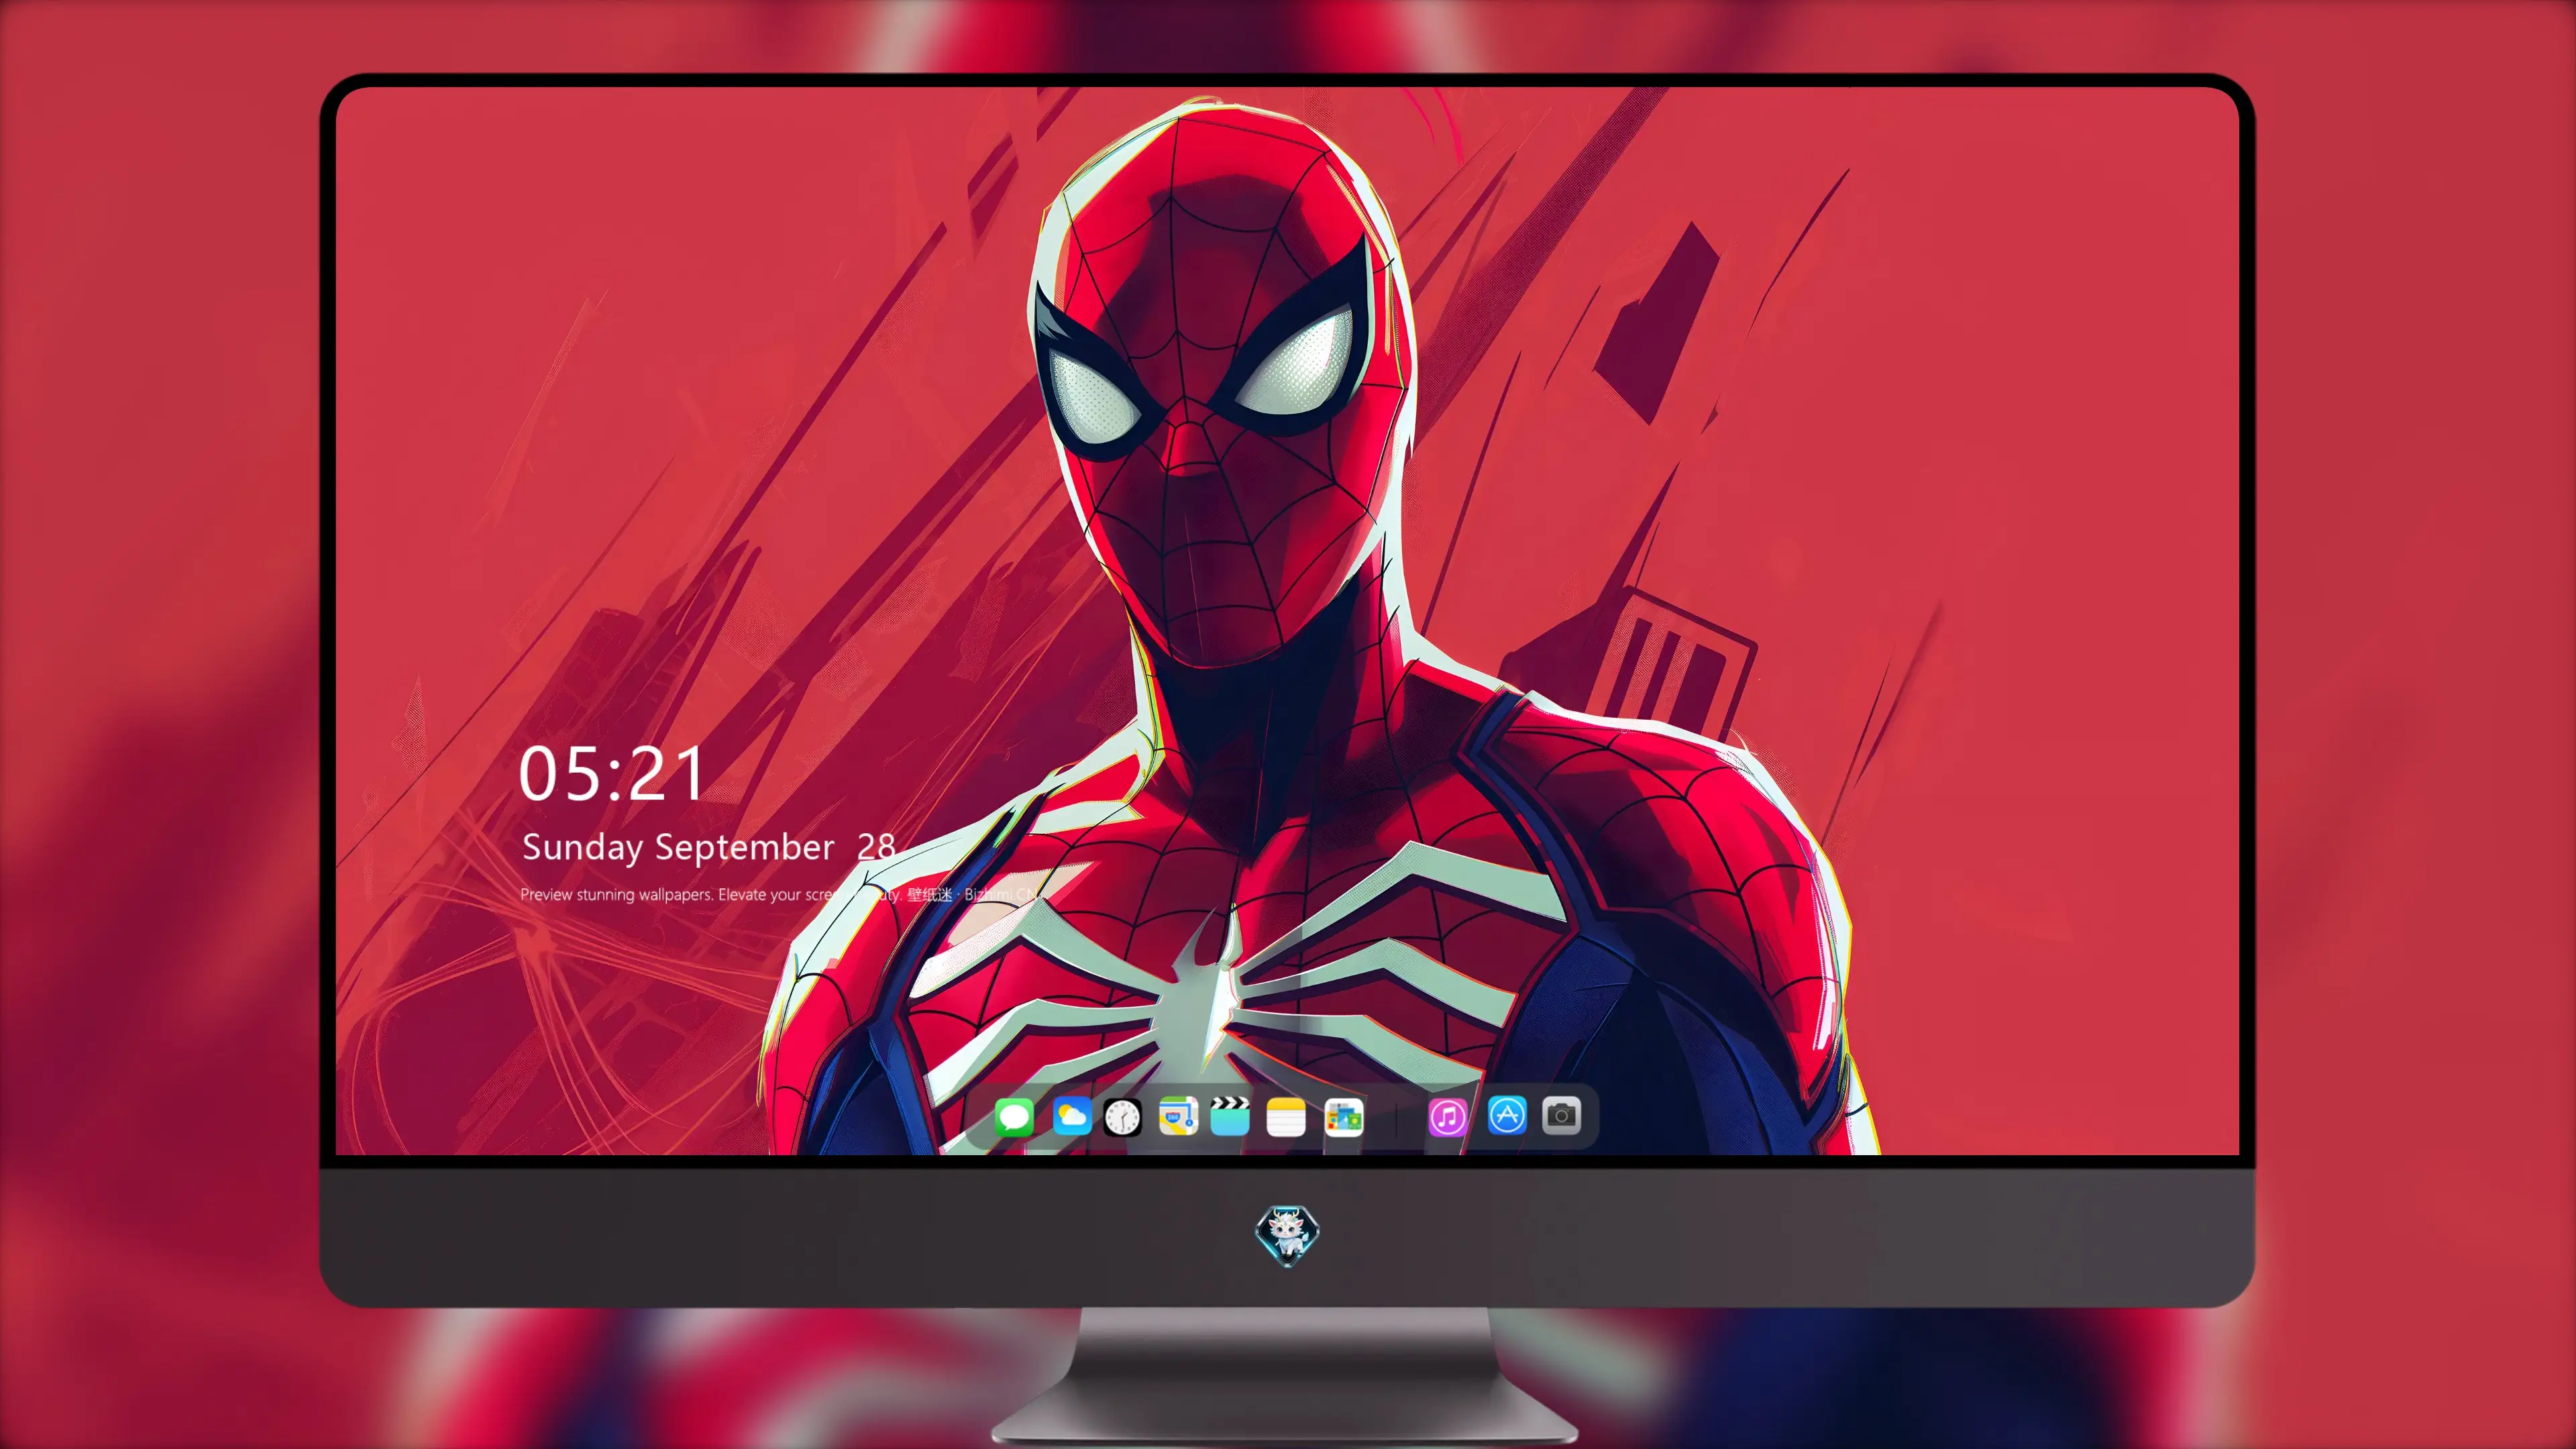2576x1449 pixels.
Task: Open the Maps app in the dock
Action: click(1178, 1116)
